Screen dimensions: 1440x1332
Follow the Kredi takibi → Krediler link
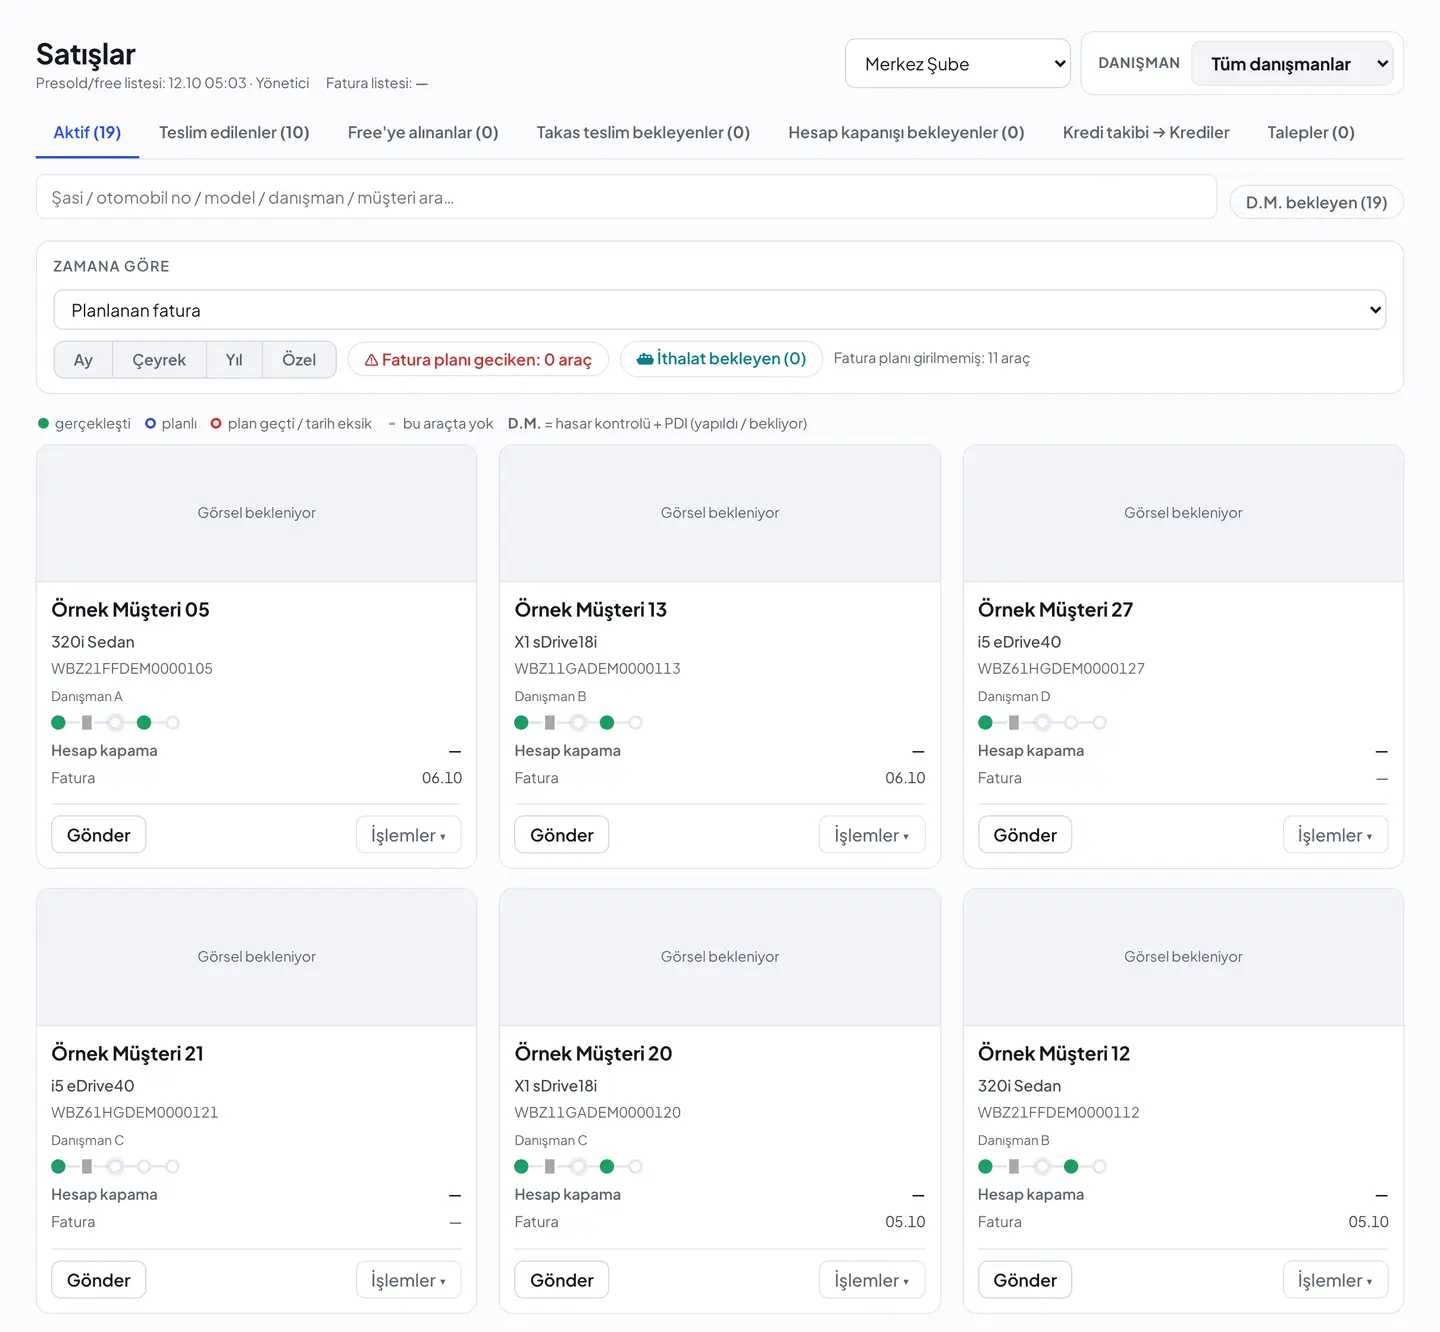[1146, 133]
